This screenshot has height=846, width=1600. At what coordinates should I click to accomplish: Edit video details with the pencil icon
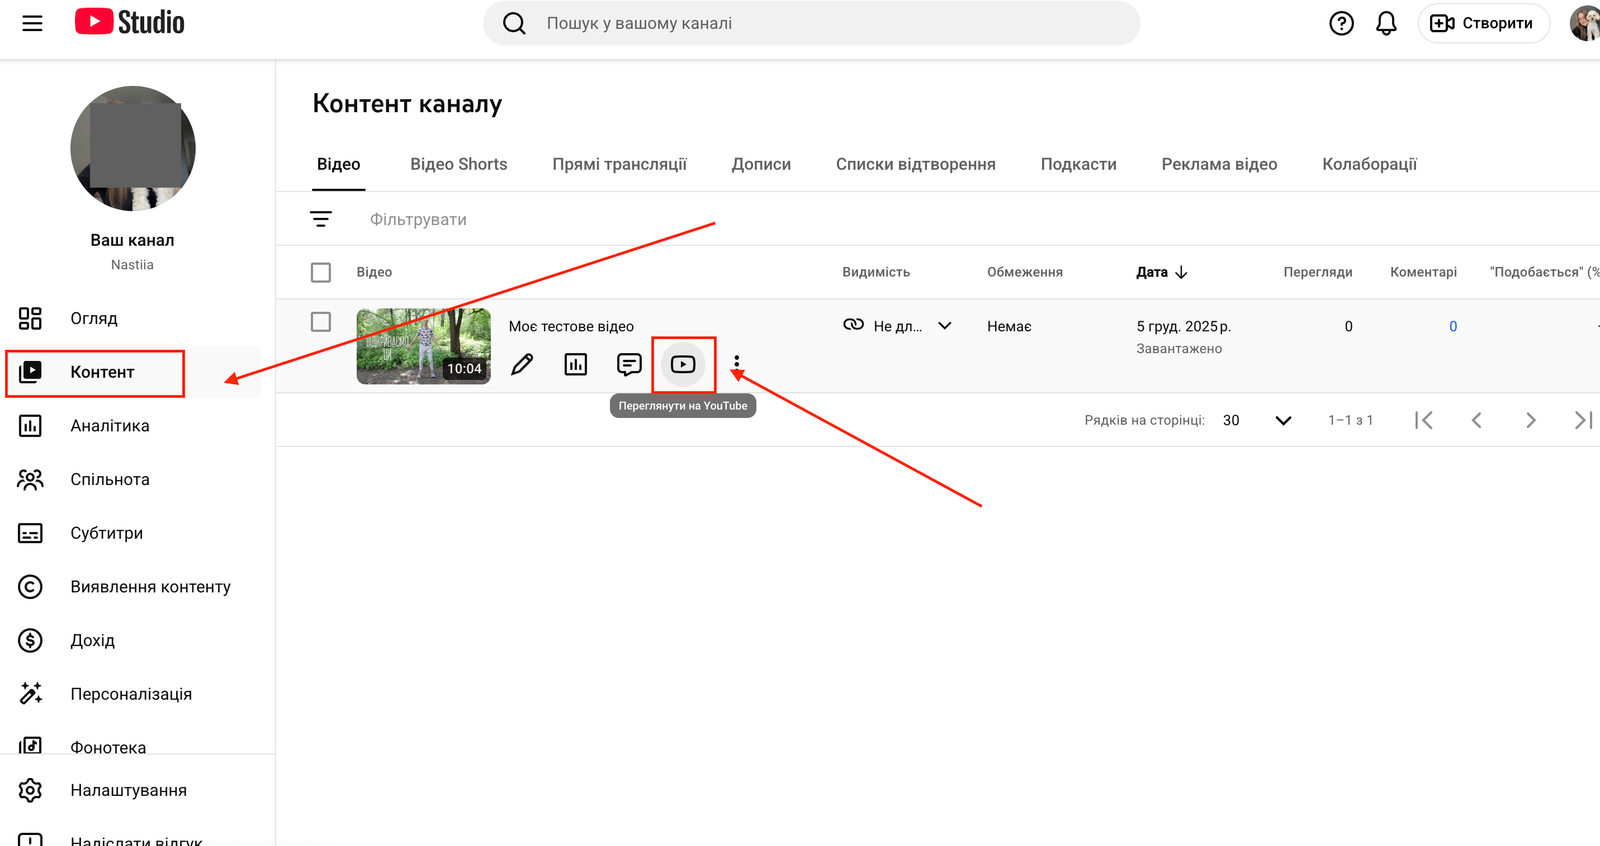(x=522, y=364)
